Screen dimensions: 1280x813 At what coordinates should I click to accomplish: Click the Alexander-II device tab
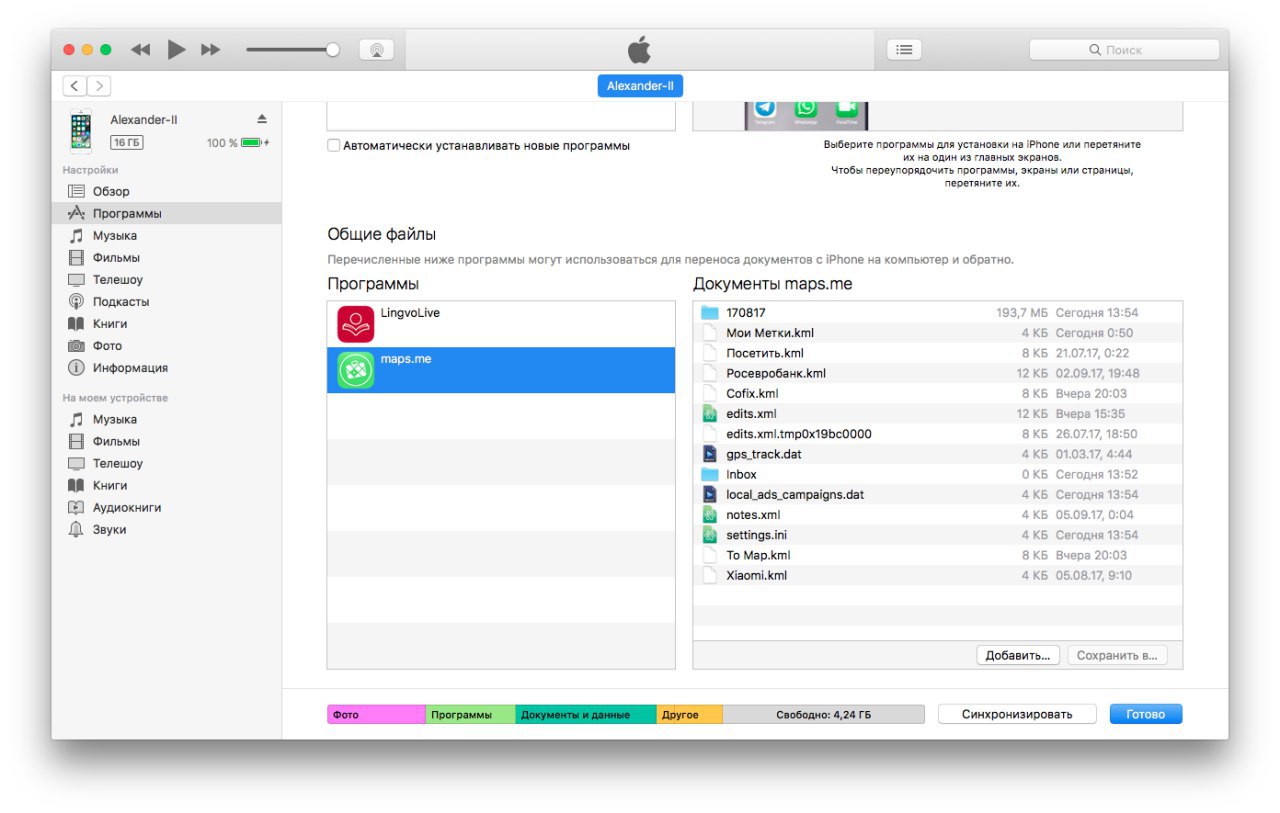pos(640,86)
